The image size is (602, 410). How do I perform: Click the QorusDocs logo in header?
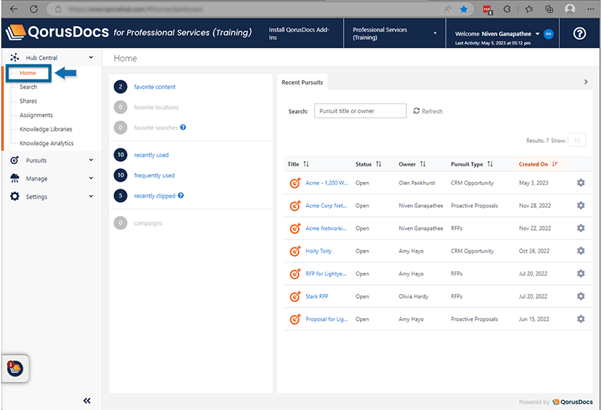(x=58, y=32)
